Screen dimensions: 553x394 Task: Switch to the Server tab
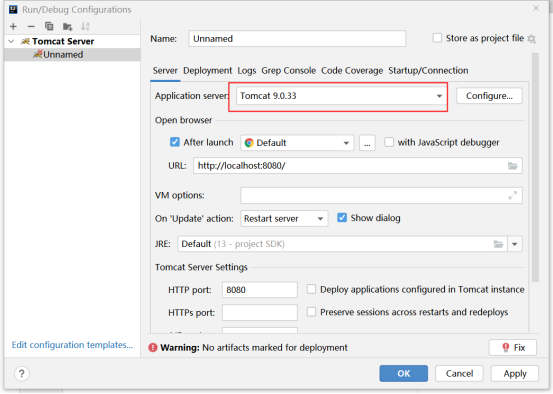coord(165,71)
